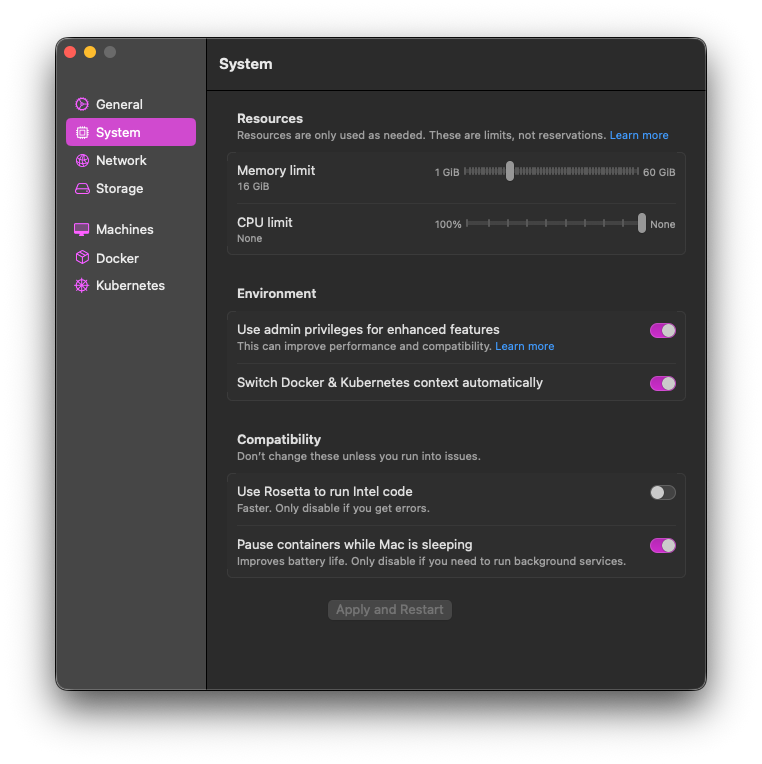The height and width of the screenshot is (764, 762).
Task: Click the Machines monitor icon
Action: [82, 229]
